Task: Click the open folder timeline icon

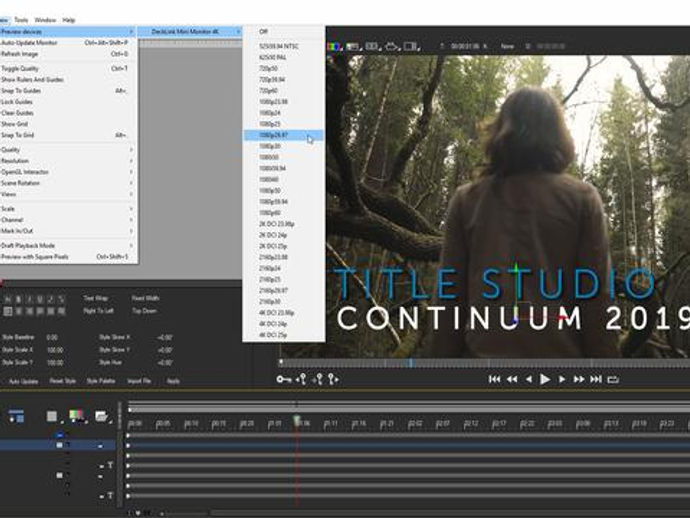Action: pos(102,416)
